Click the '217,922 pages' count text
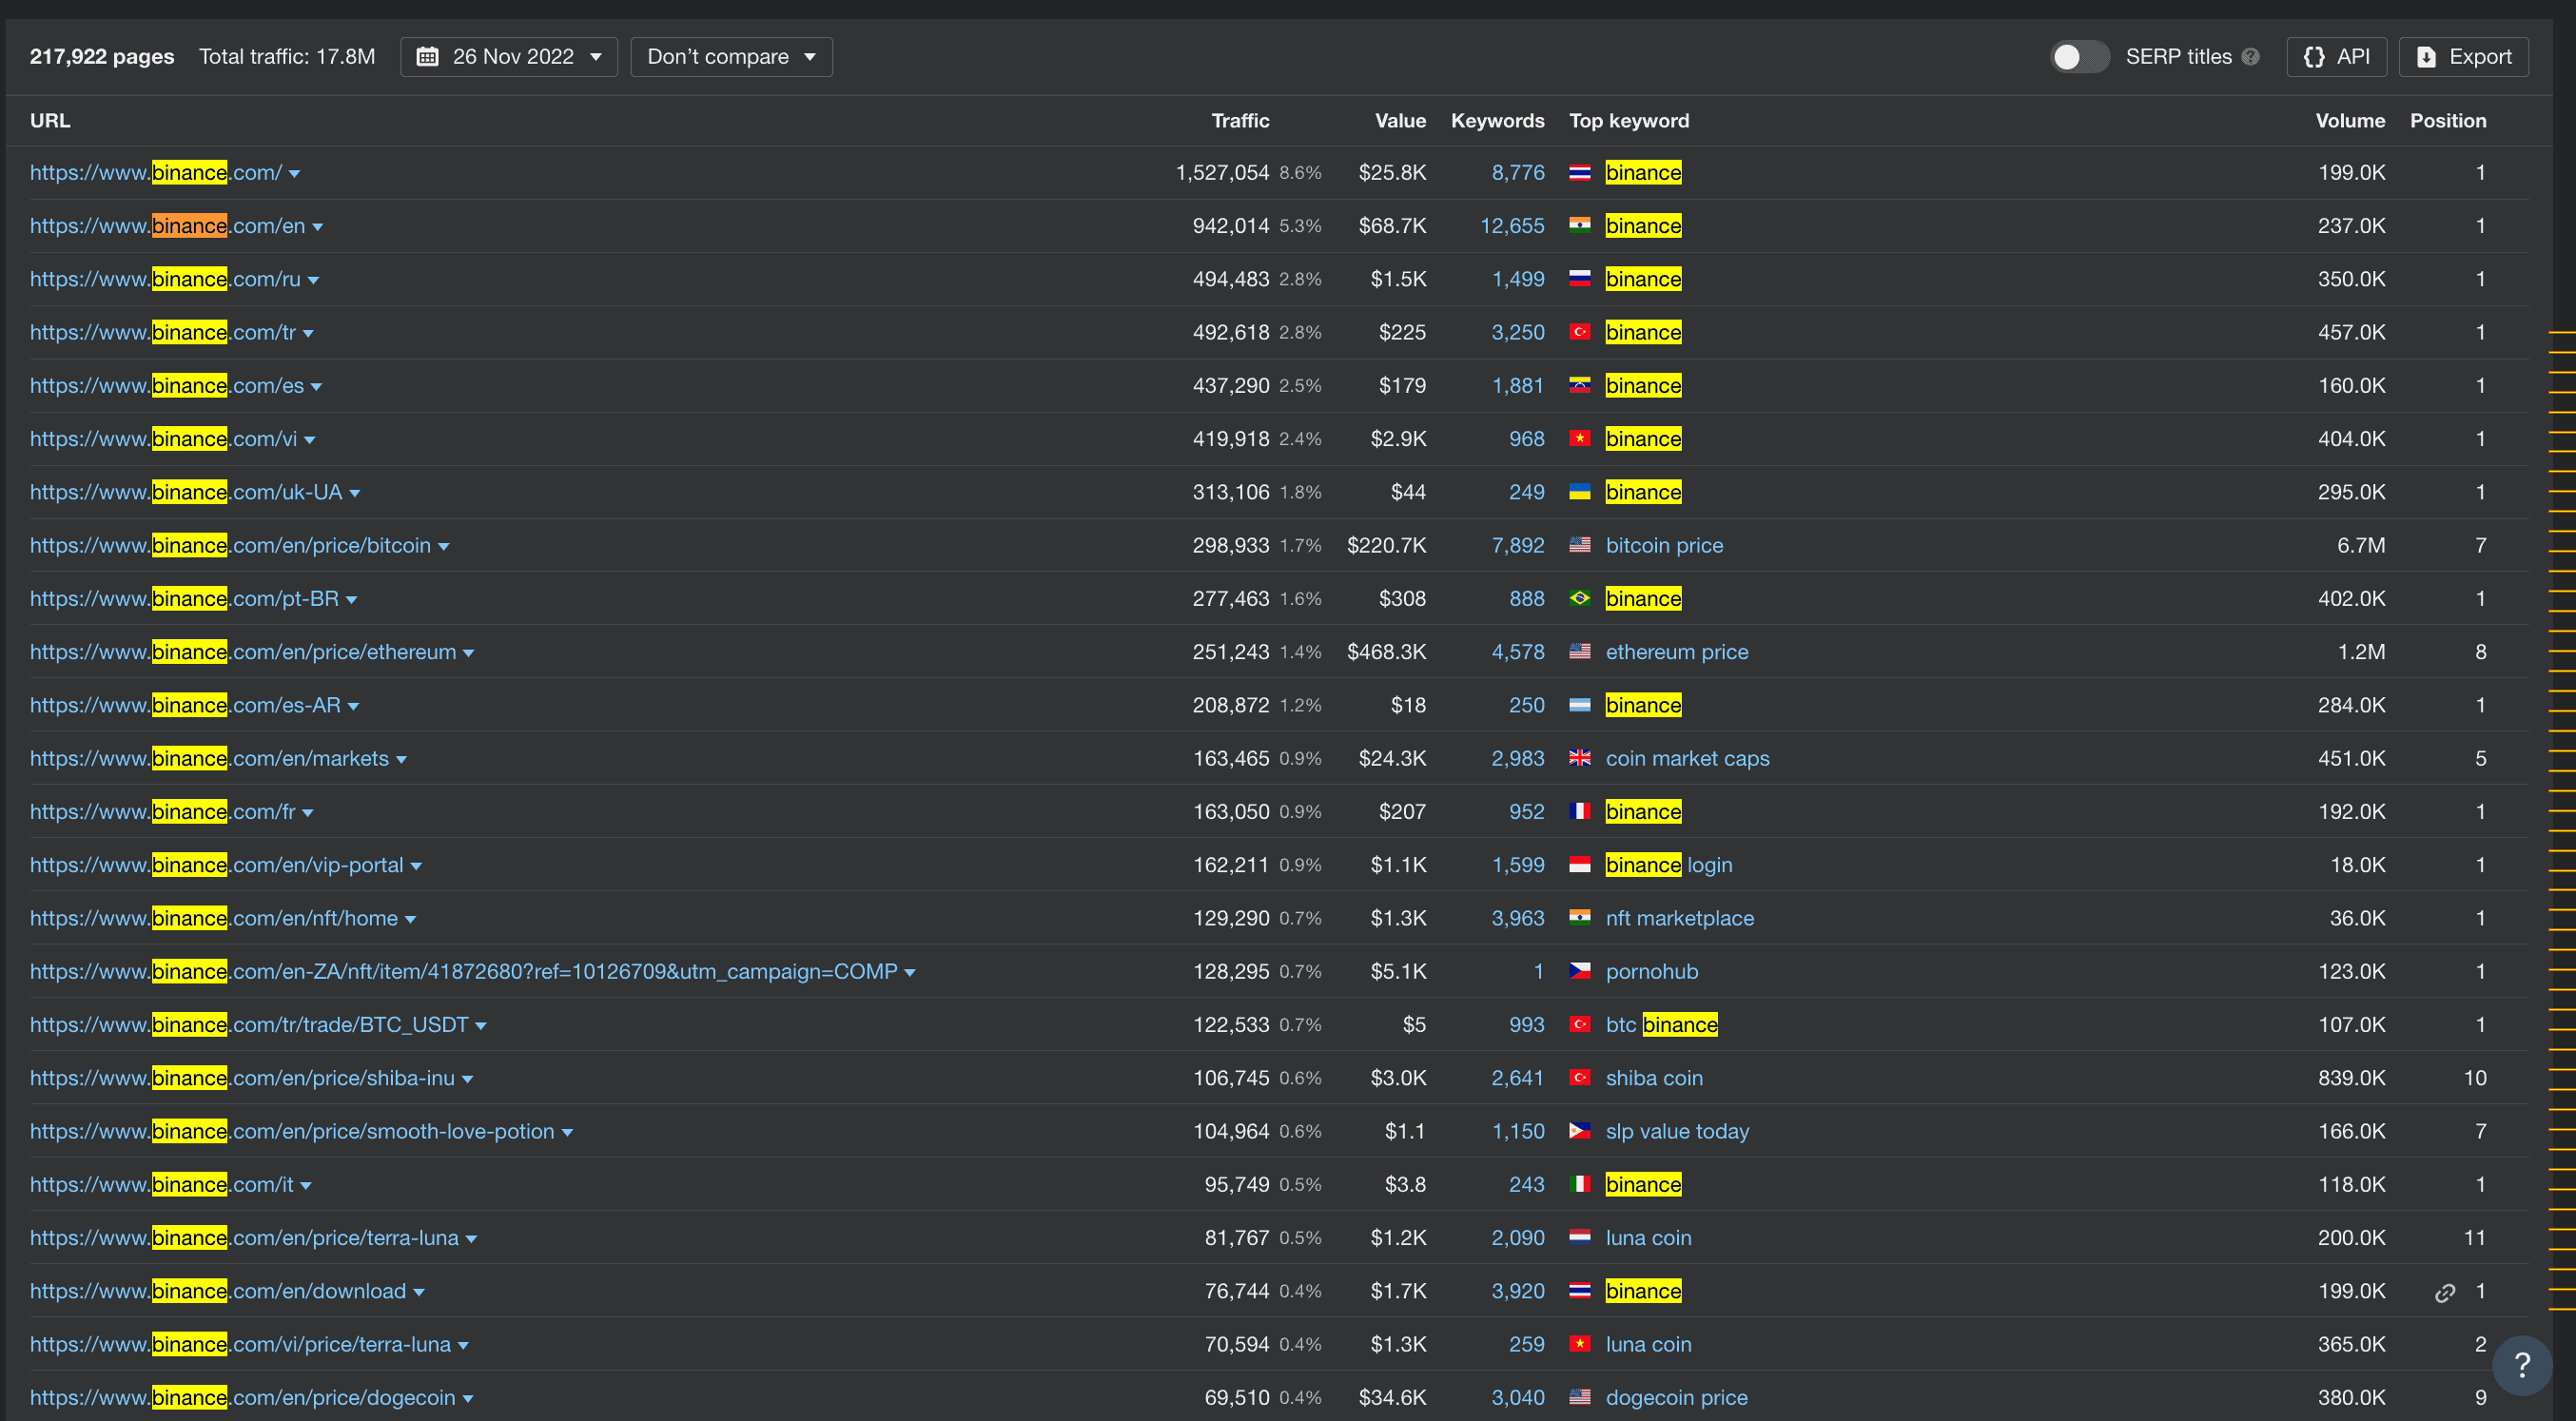The height and width of the screenshot is (1421, 2576). [102, 57]
